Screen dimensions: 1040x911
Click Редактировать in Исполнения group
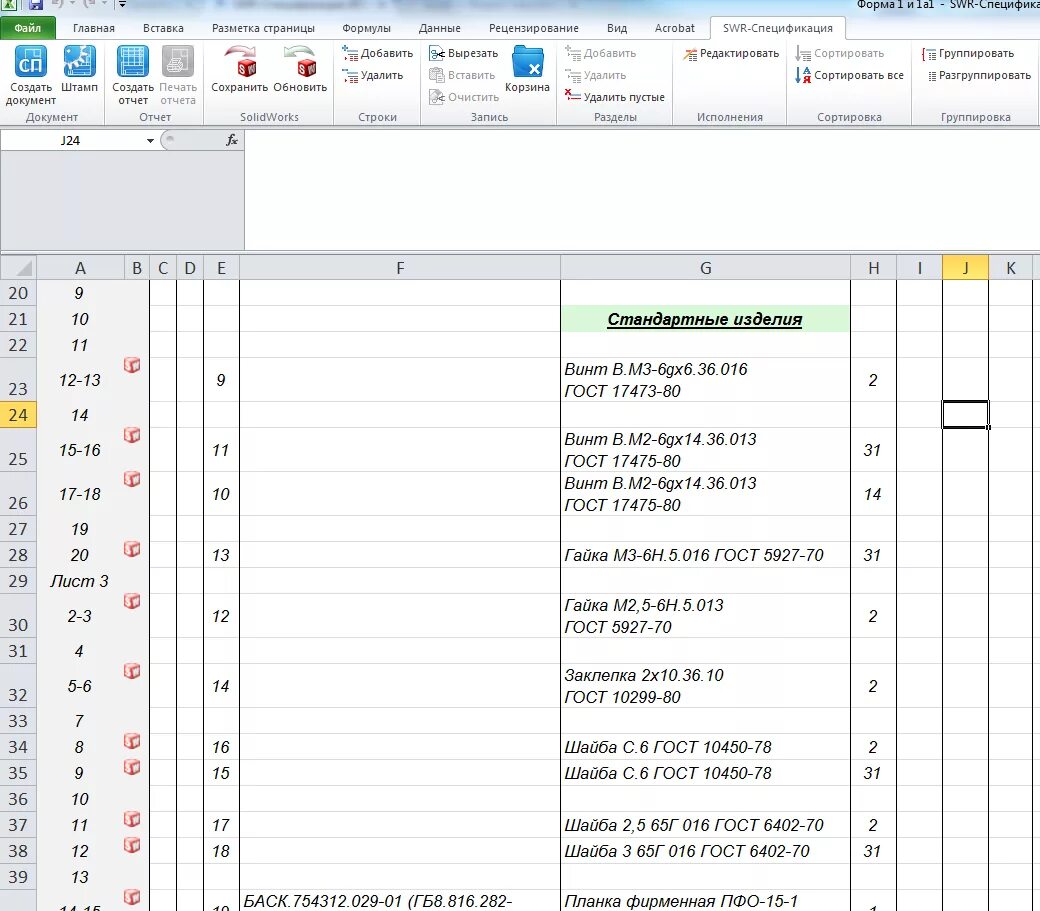tap(731, 53)
